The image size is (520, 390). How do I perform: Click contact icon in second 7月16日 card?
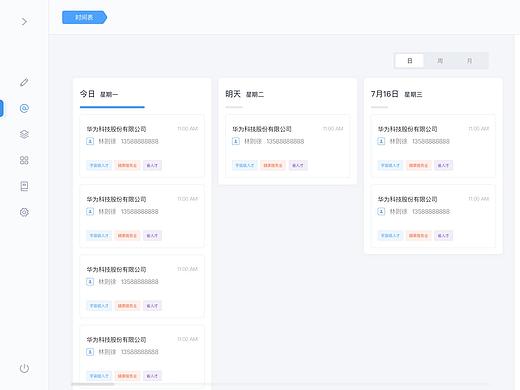381,212
